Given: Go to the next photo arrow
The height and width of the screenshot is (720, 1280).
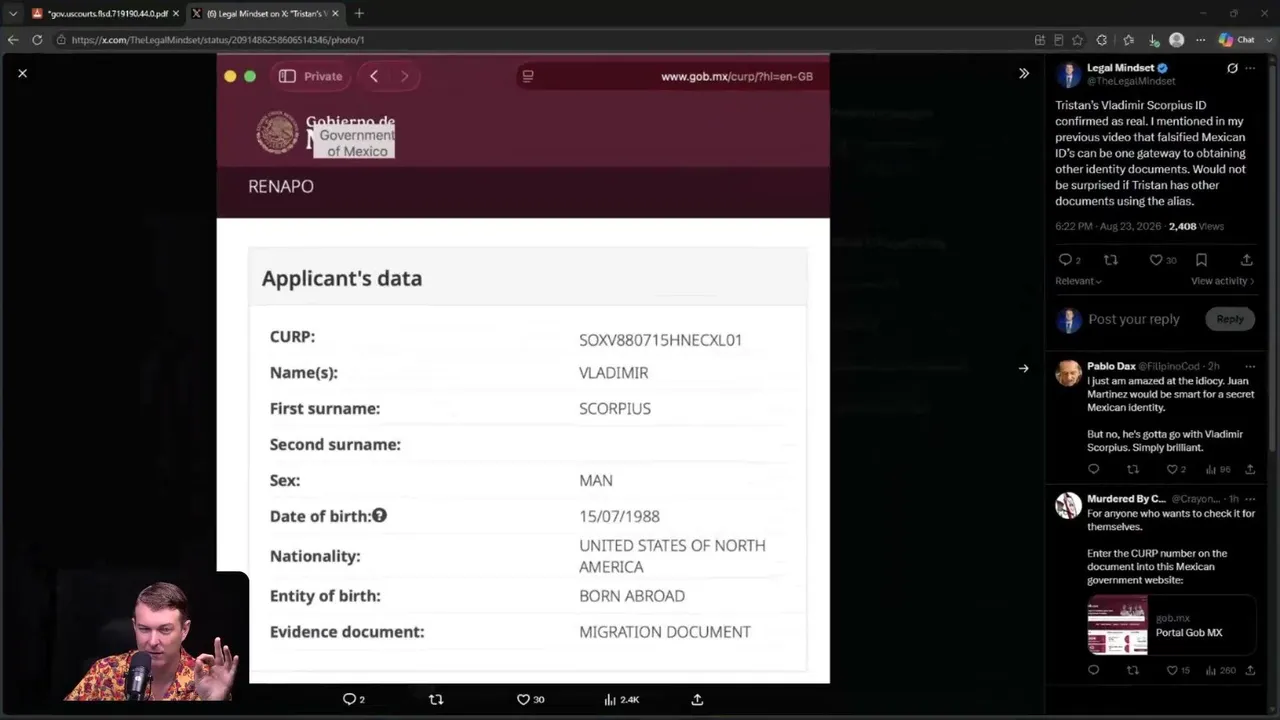Looking at the screenshot, I should [1023, 368].
